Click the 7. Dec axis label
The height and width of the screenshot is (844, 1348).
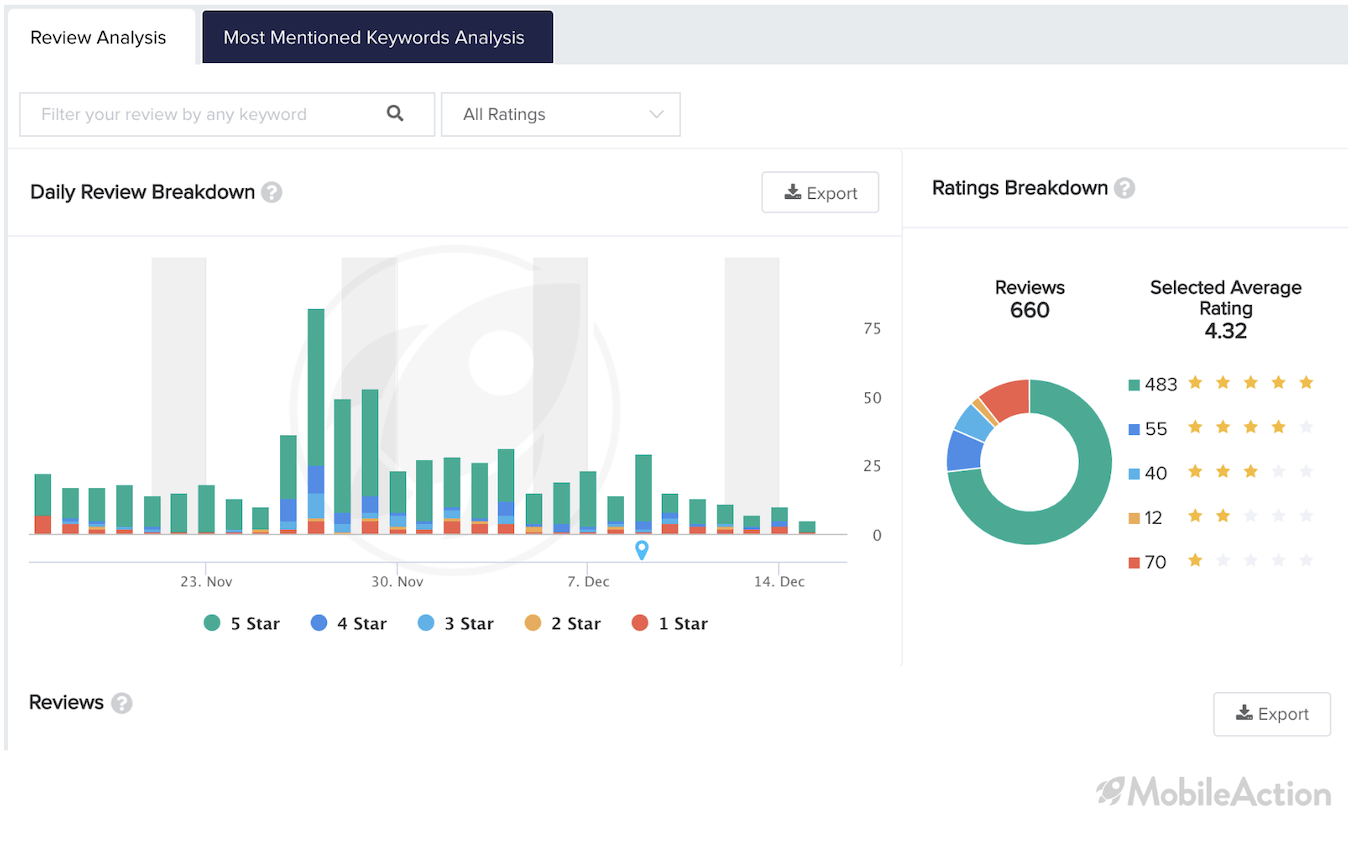pyautogui.click(x=588, y=581)
